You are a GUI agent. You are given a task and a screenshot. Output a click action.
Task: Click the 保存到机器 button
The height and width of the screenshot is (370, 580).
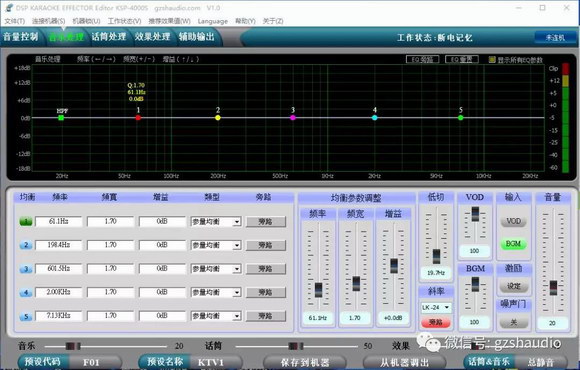[305, 362]
